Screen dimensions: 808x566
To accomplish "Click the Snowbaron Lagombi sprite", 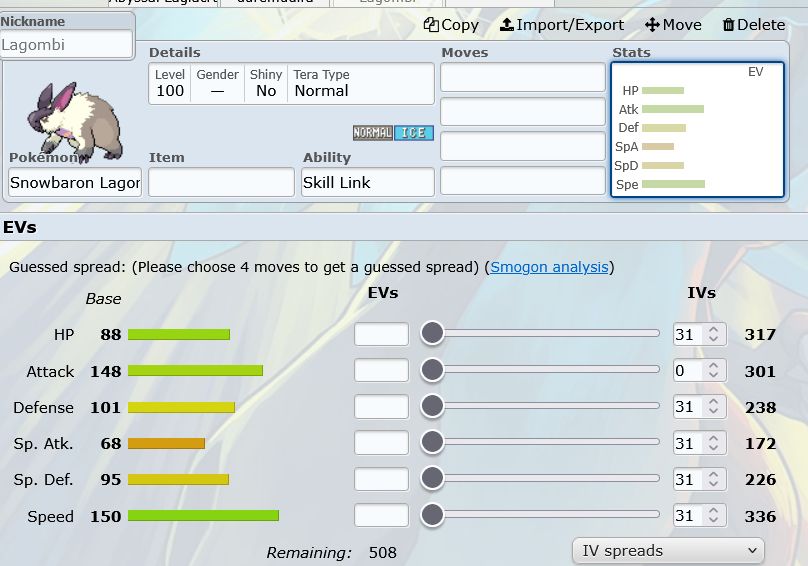I will click(75, 122).
